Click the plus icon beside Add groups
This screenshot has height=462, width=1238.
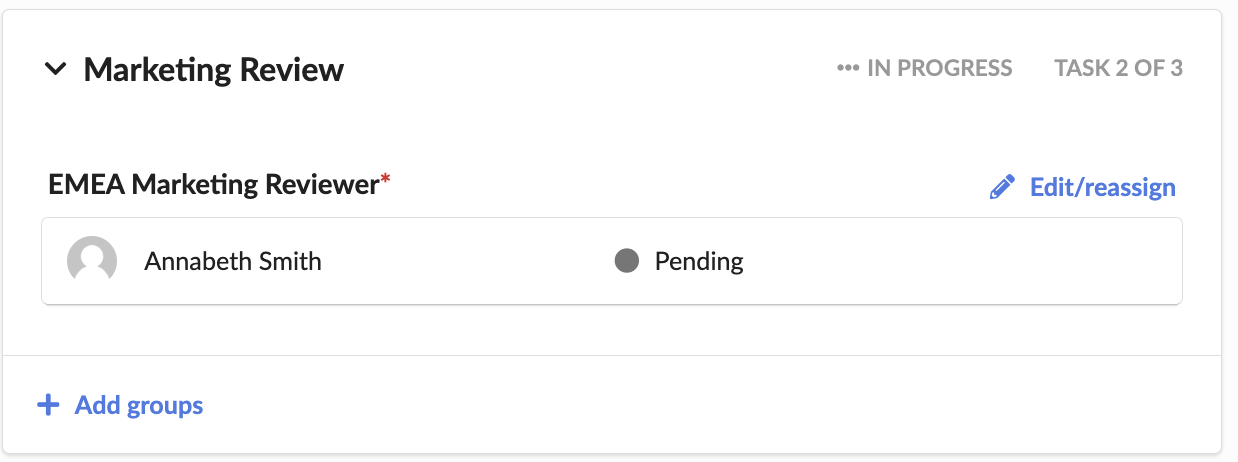tap(48, 405)
